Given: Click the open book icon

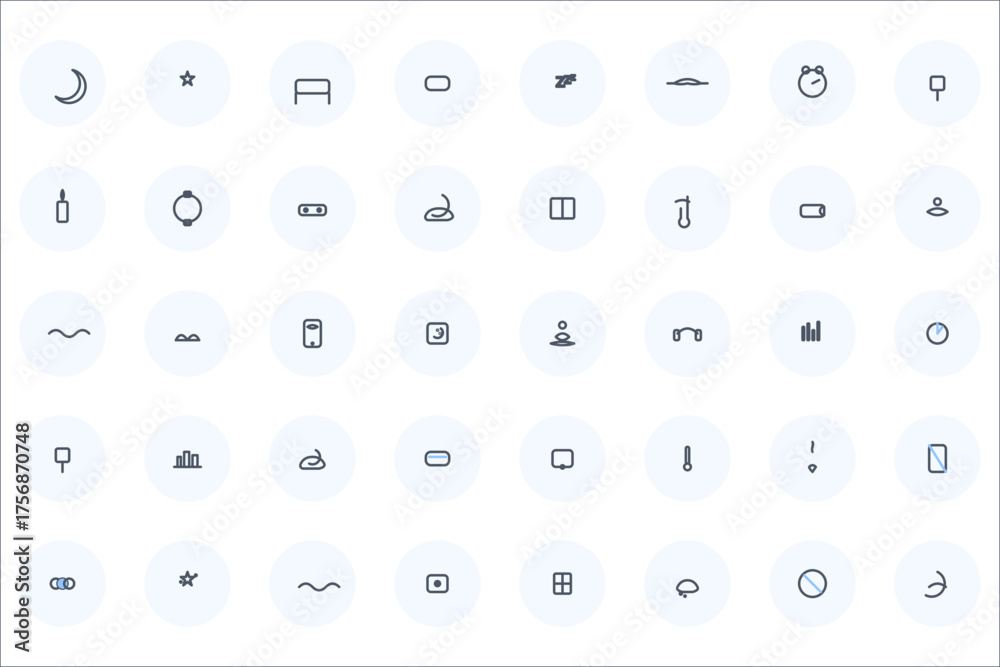Looking at the screenshot, I should pos(188,337).
